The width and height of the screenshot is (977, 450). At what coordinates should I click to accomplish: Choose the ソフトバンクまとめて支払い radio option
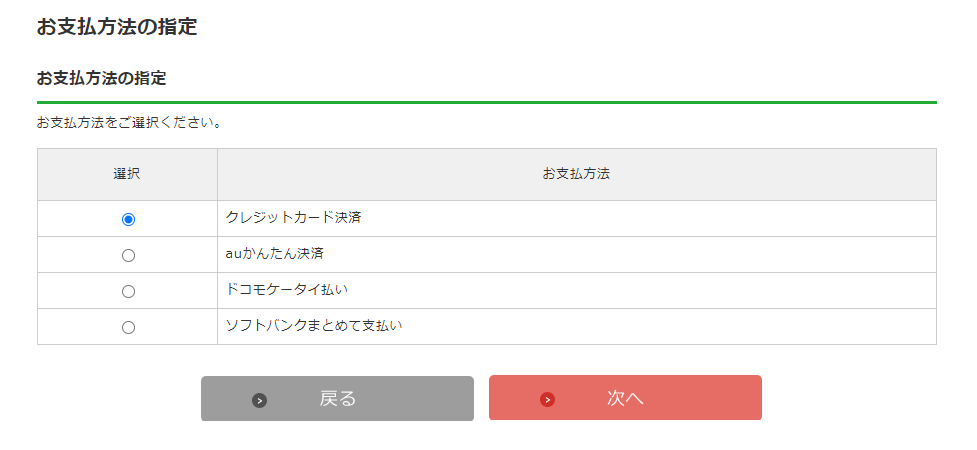click(x=128, y=327)
